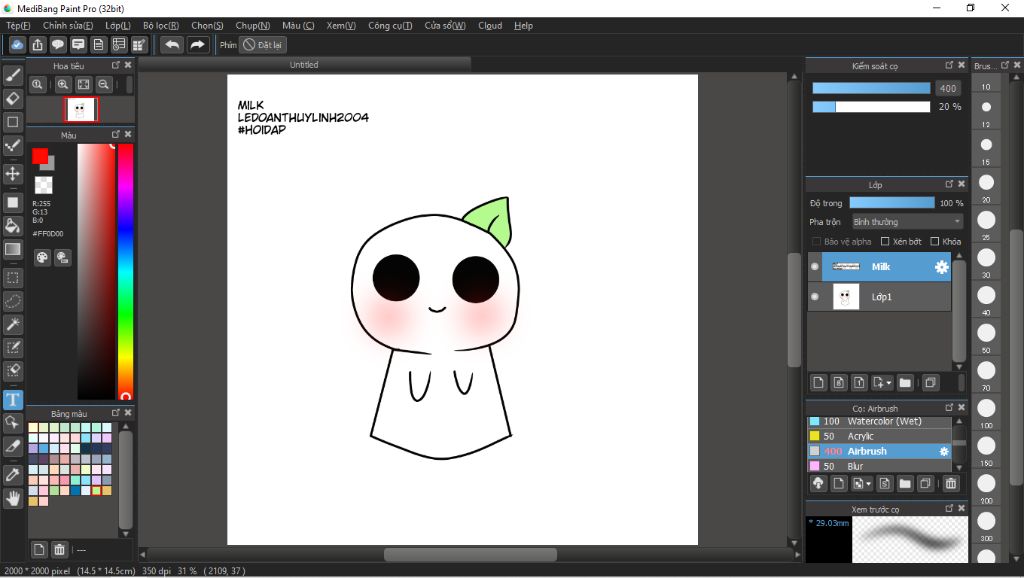Click the Undo arrow in toolbar
This screenshot has height=578, width=1024.
tap(172, 44)
